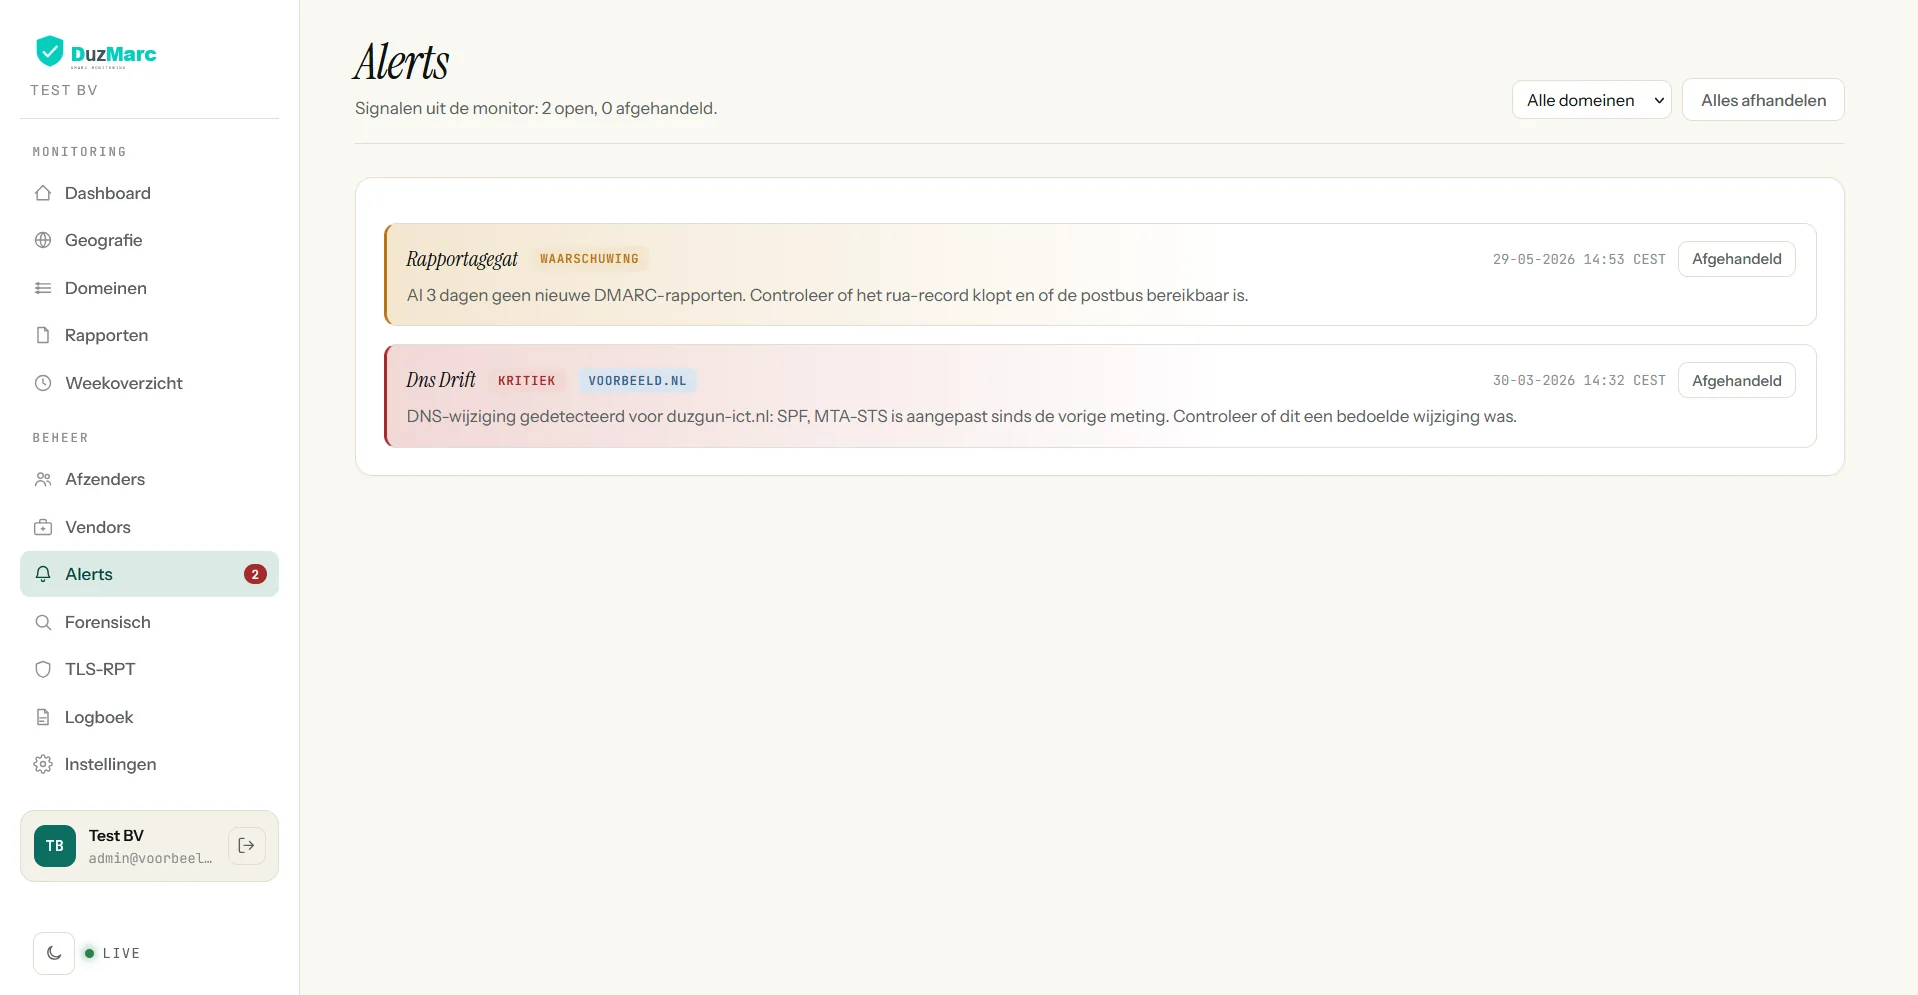Click Alles afhandelen button

(x=1763, y=100)
